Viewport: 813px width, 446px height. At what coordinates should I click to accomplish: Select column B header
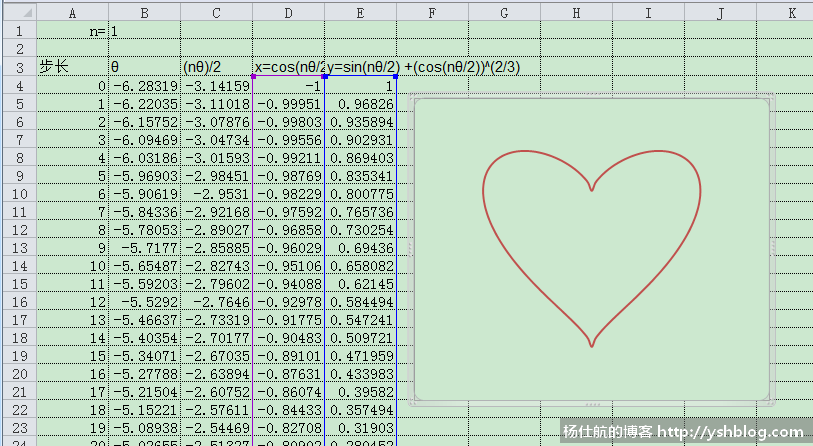click(x=145, y=13)
